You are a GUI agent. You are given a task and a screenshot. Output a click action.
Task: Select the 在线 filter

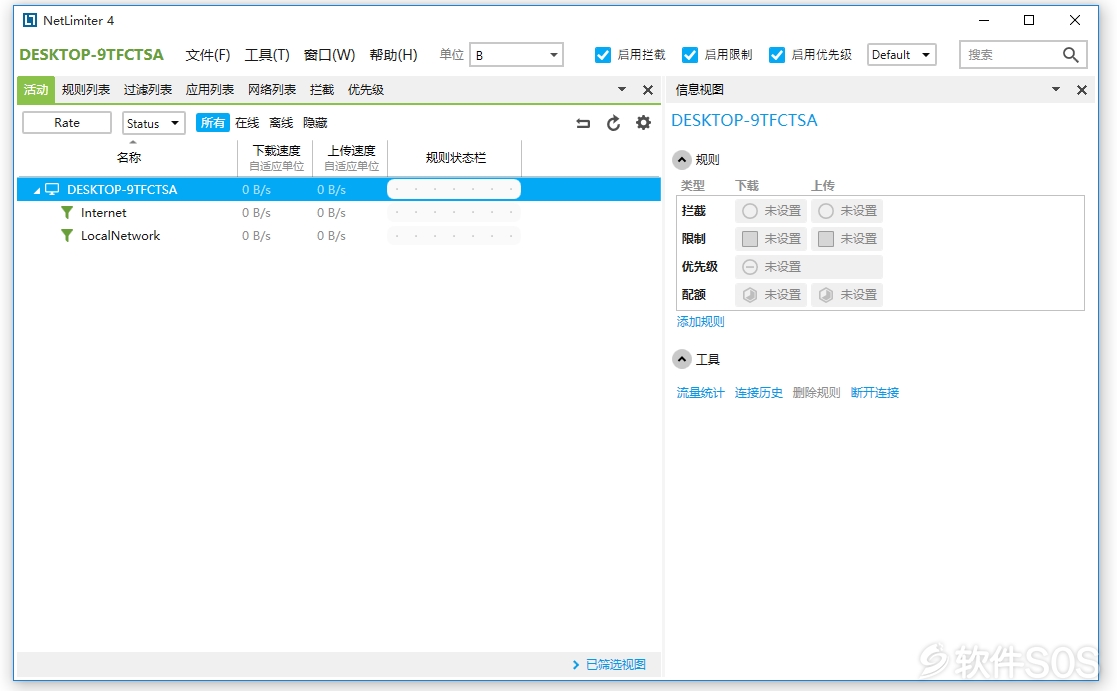click(247, 123)
